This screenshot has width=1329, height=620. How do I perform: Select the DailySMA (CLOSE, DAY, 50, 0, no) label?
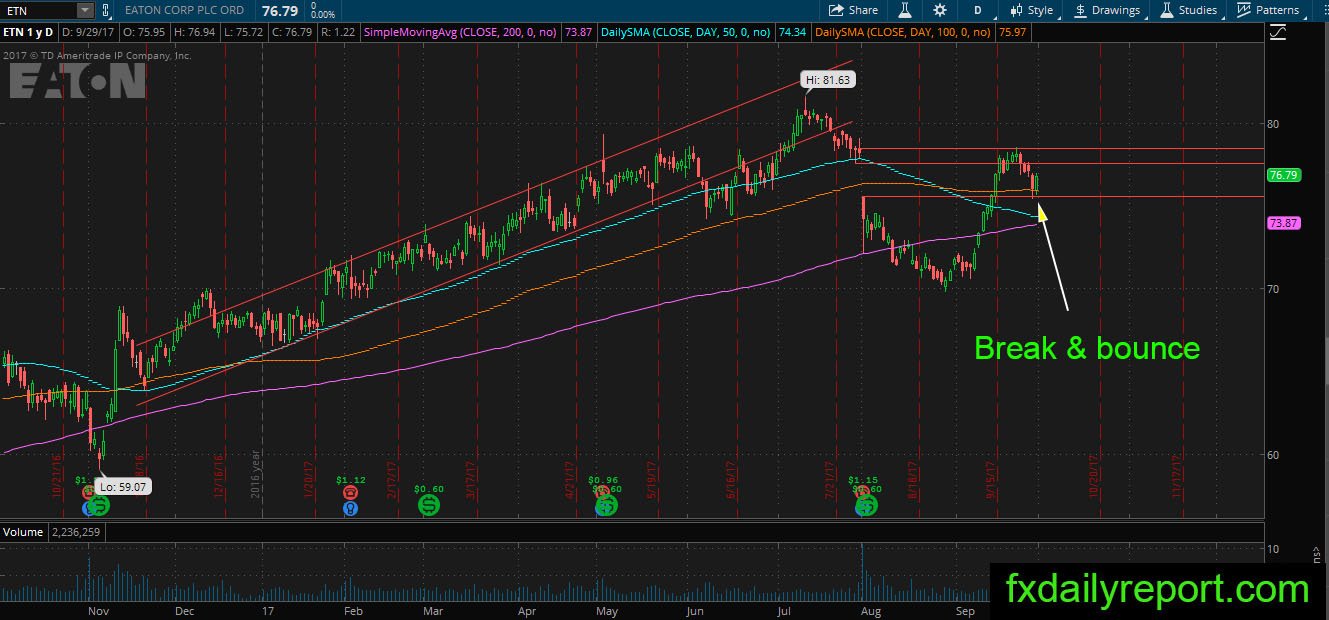pos(686,33)
